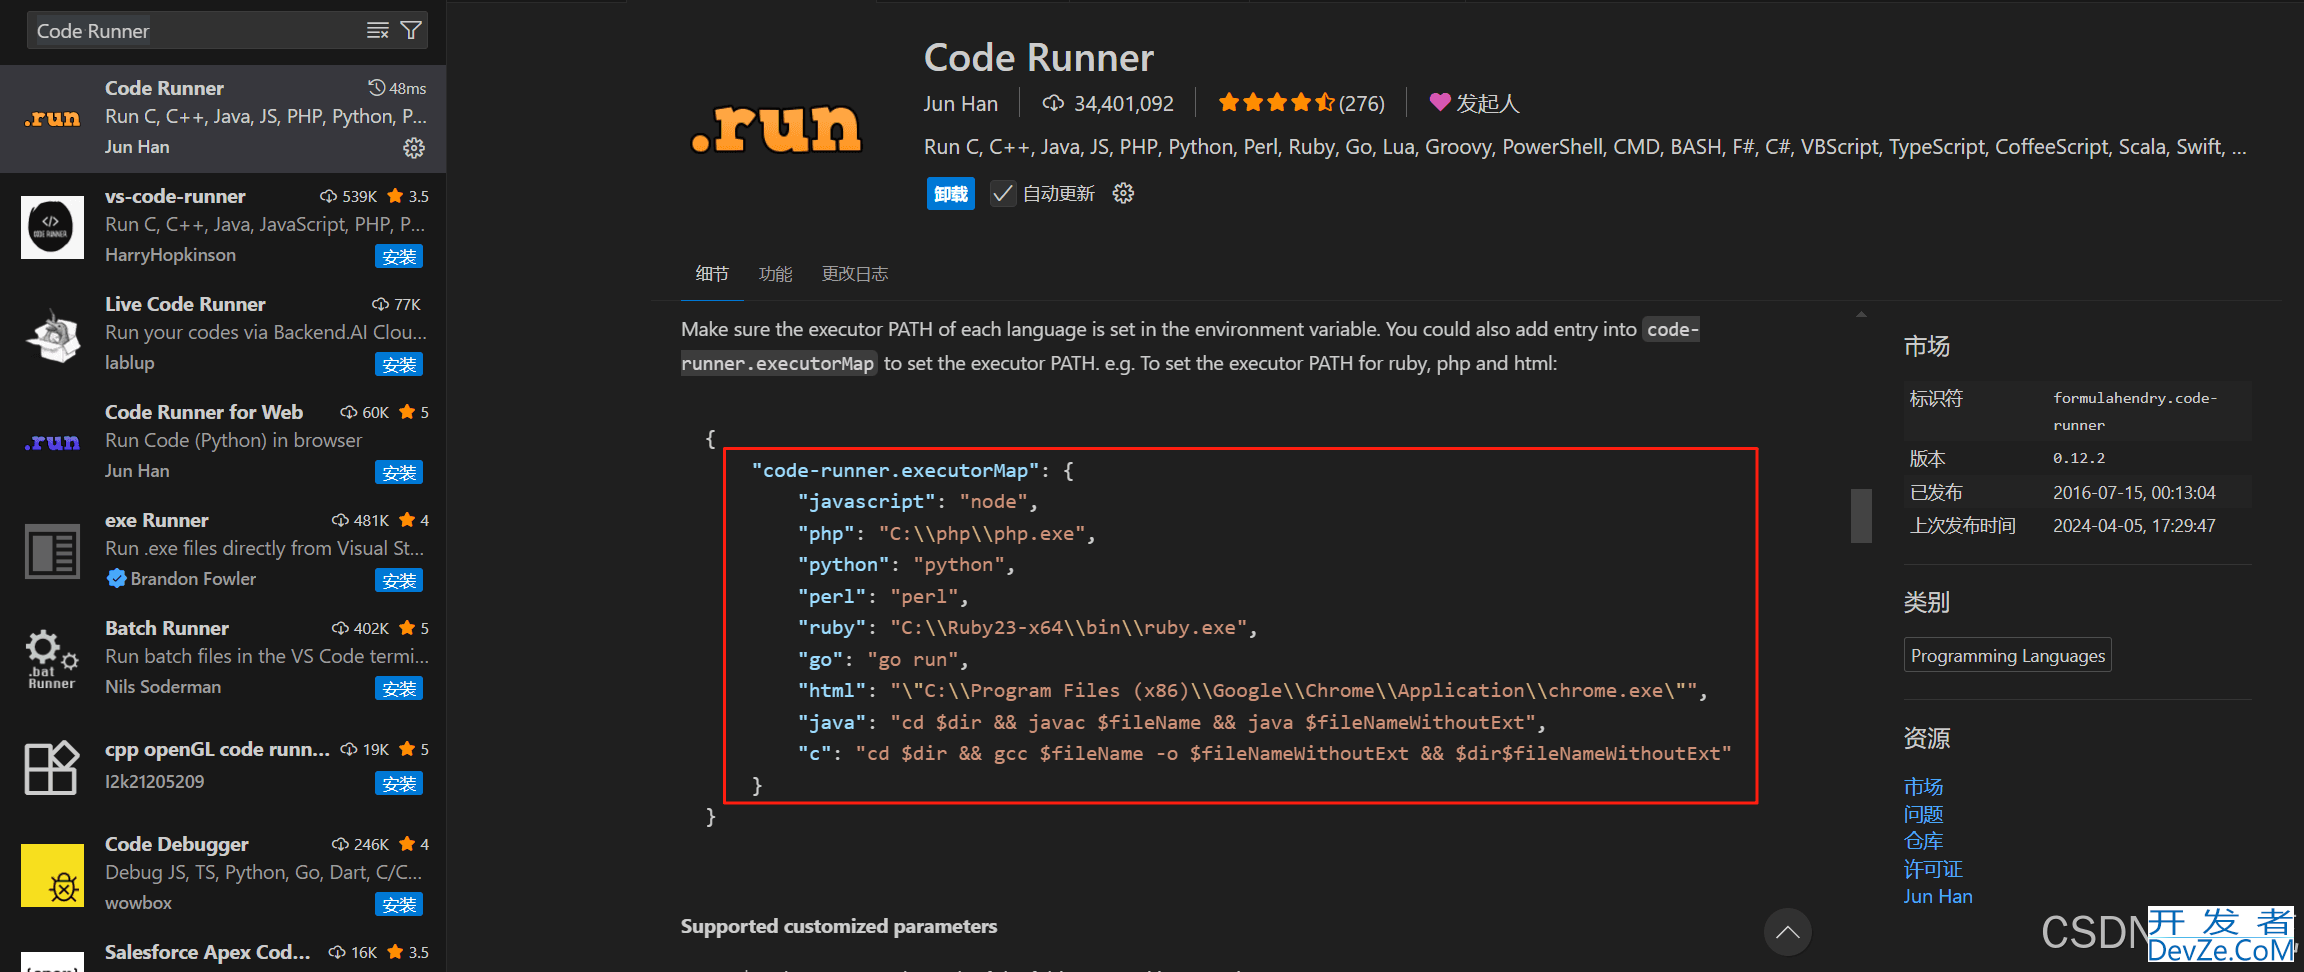Select Code Runner in the extension list
This screenshot has width=2304, height=972.
(223, 118)
